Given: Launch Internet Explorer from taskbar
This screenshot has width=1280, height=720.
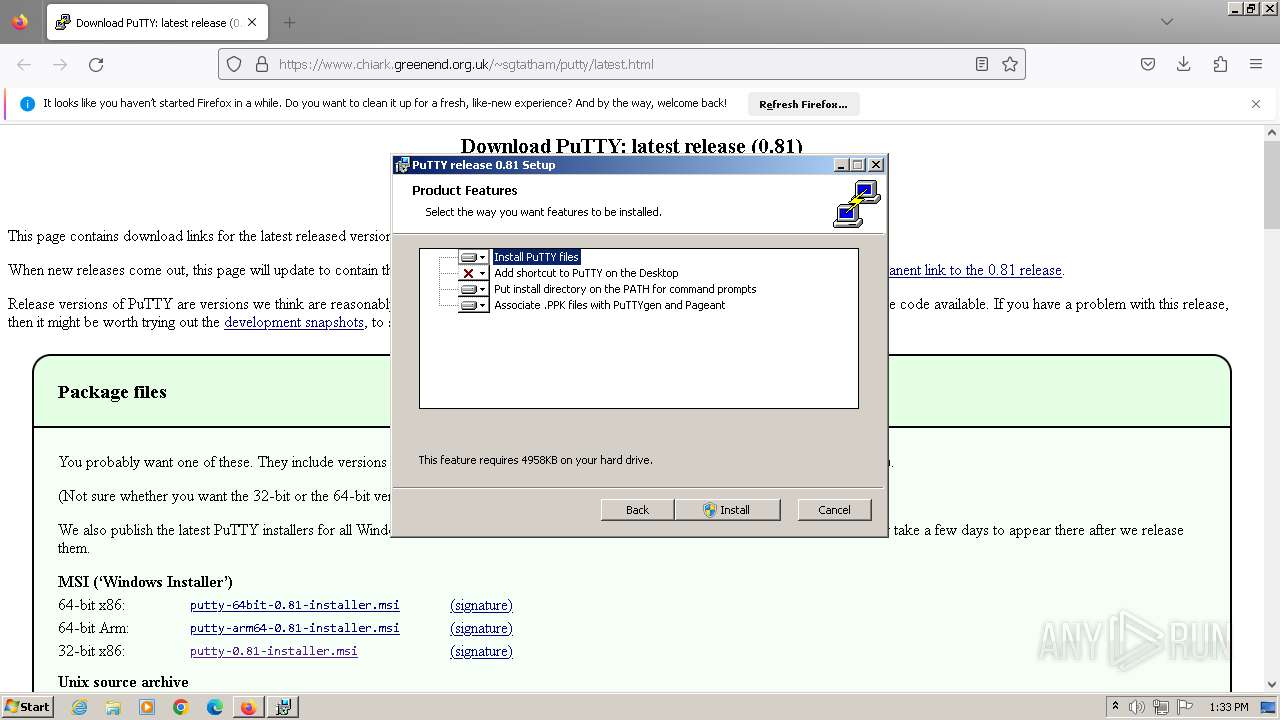Looking at the screenshot, I should [x=80, y=707].
